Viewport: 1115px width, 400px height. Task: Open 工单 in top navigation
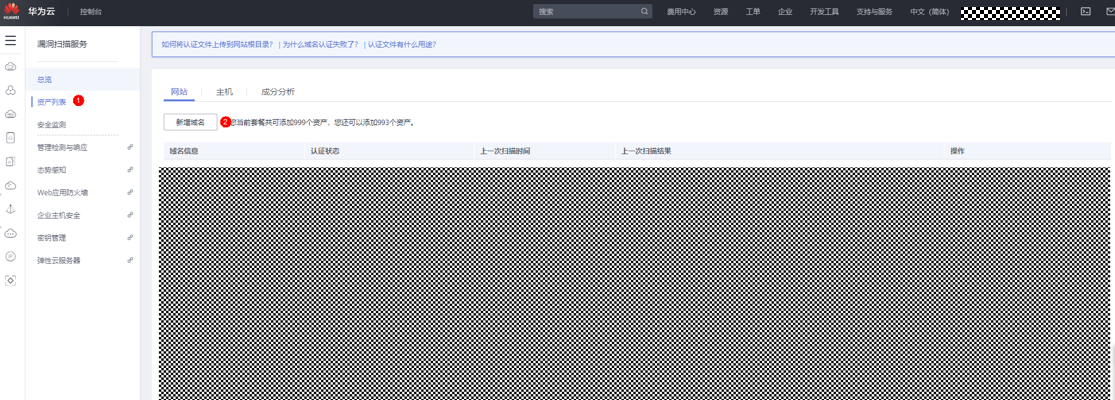[753, 12]
